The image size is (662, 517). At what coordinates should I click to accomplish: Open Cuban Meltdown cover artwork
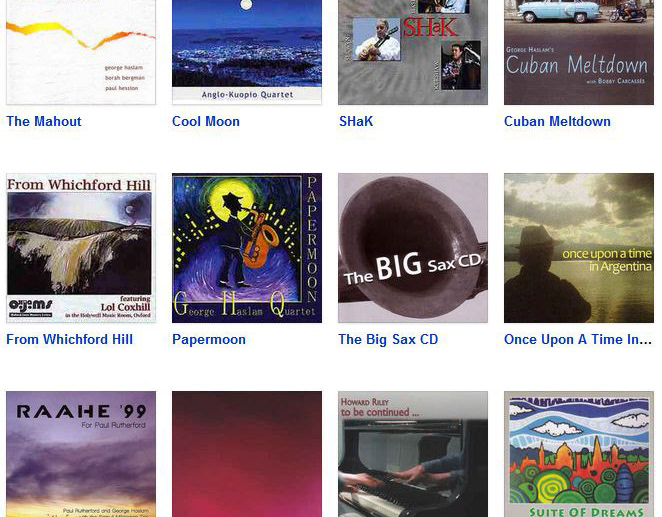[x=579, y=52]
